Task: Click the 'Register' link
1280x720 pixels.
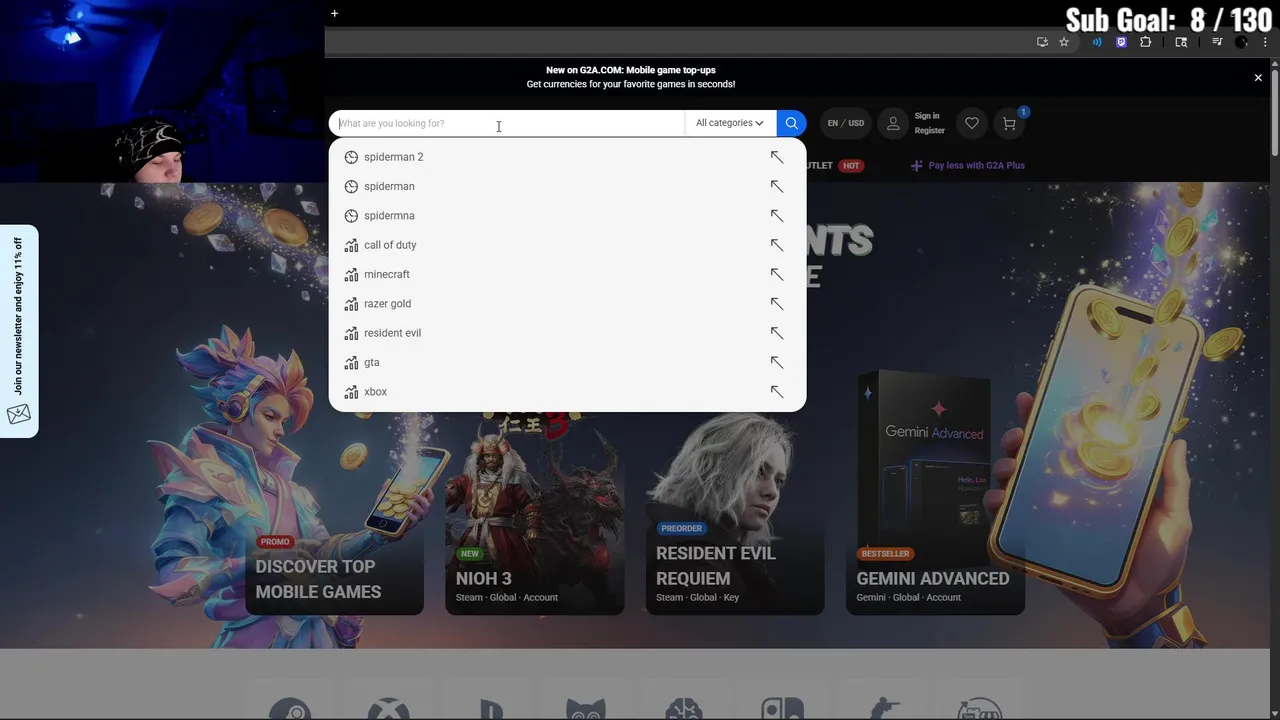Action: [929, 130]
